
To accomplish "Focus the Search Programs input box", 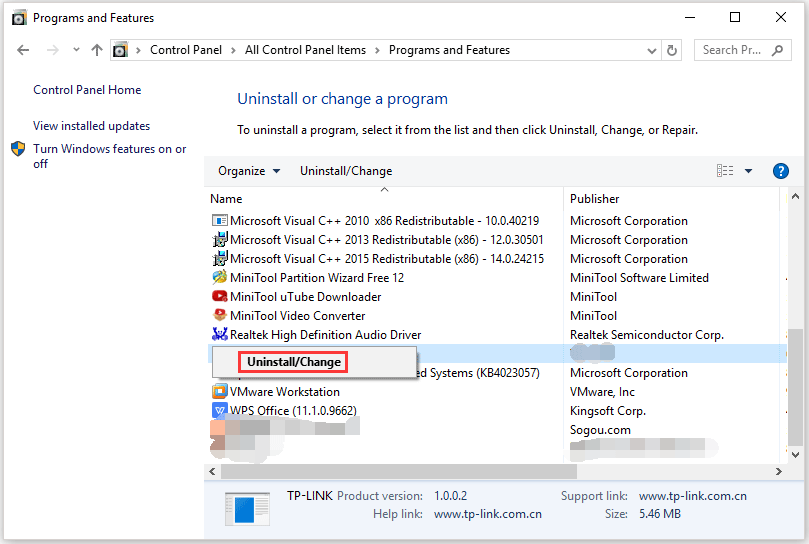I will (x=743, y=50).
